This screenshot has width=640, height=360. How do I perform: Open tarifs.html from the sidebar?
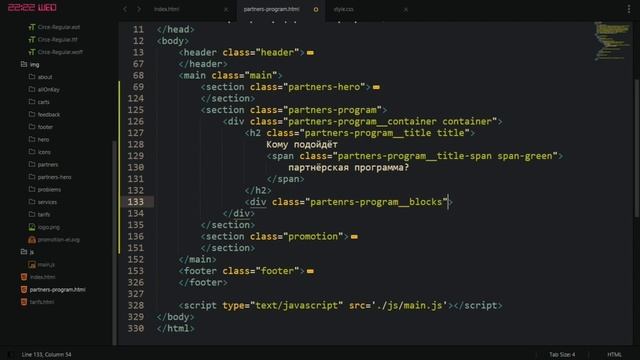click(42, 302)
